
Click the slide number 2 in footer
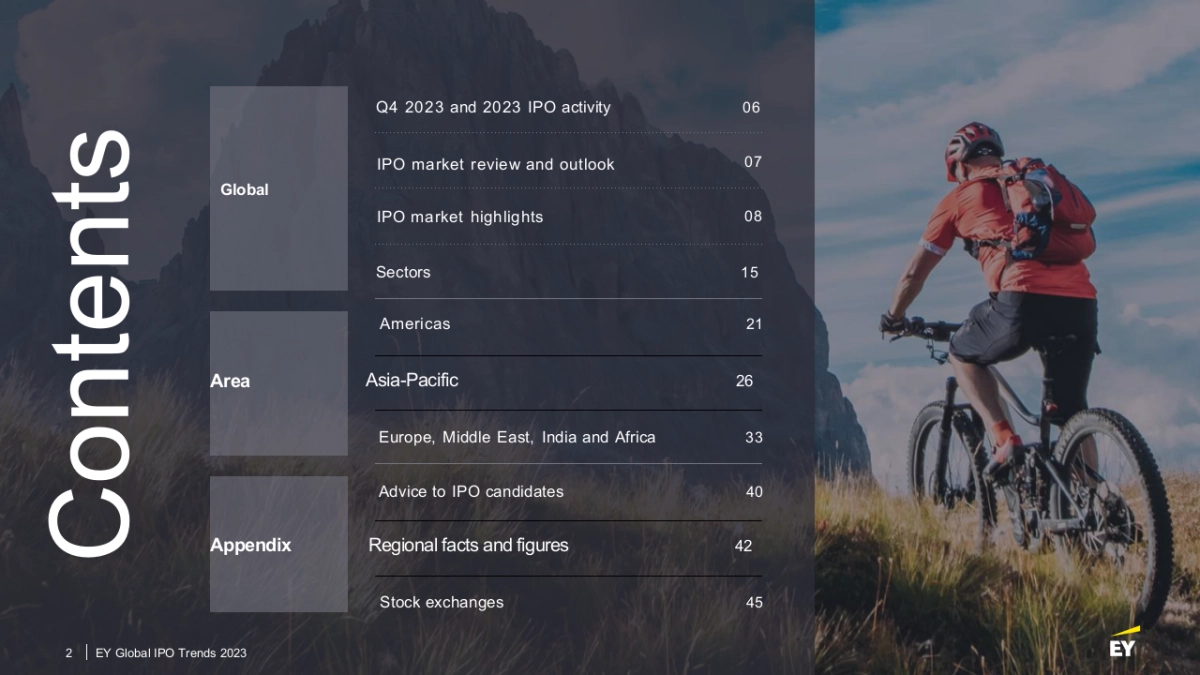(69, 653)
